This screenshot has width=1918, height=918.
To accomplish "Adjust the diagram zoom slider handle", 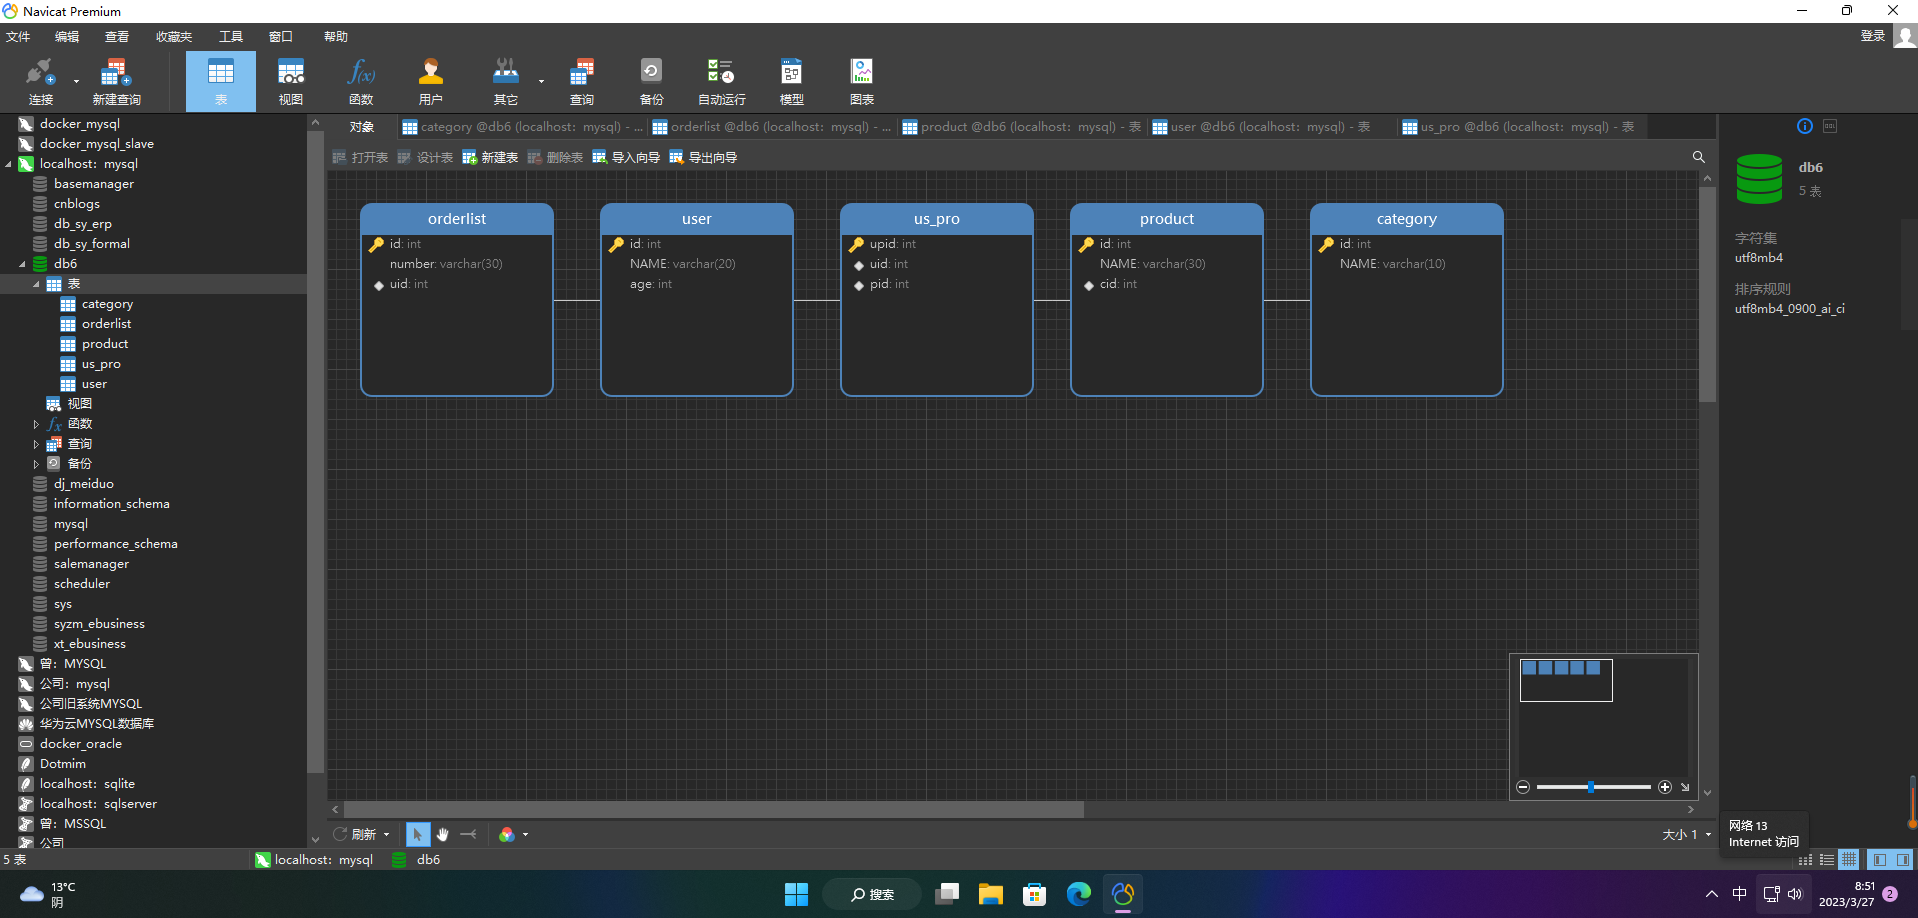I will pos(1590,787).
